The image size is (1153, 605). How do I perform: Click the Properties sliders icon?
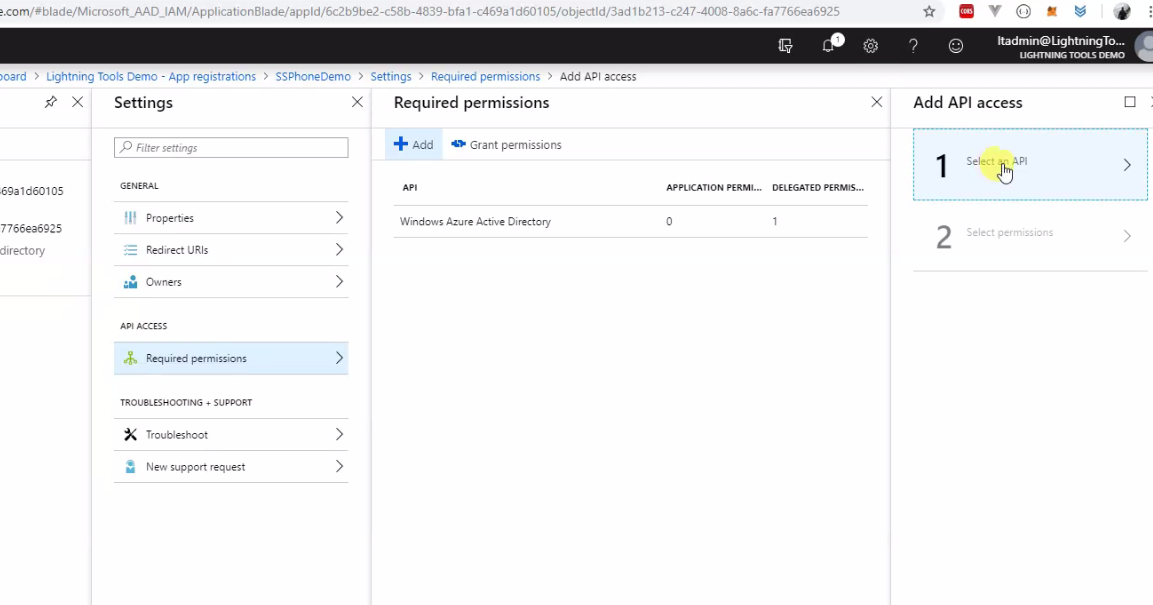click(x=130, y=218)
